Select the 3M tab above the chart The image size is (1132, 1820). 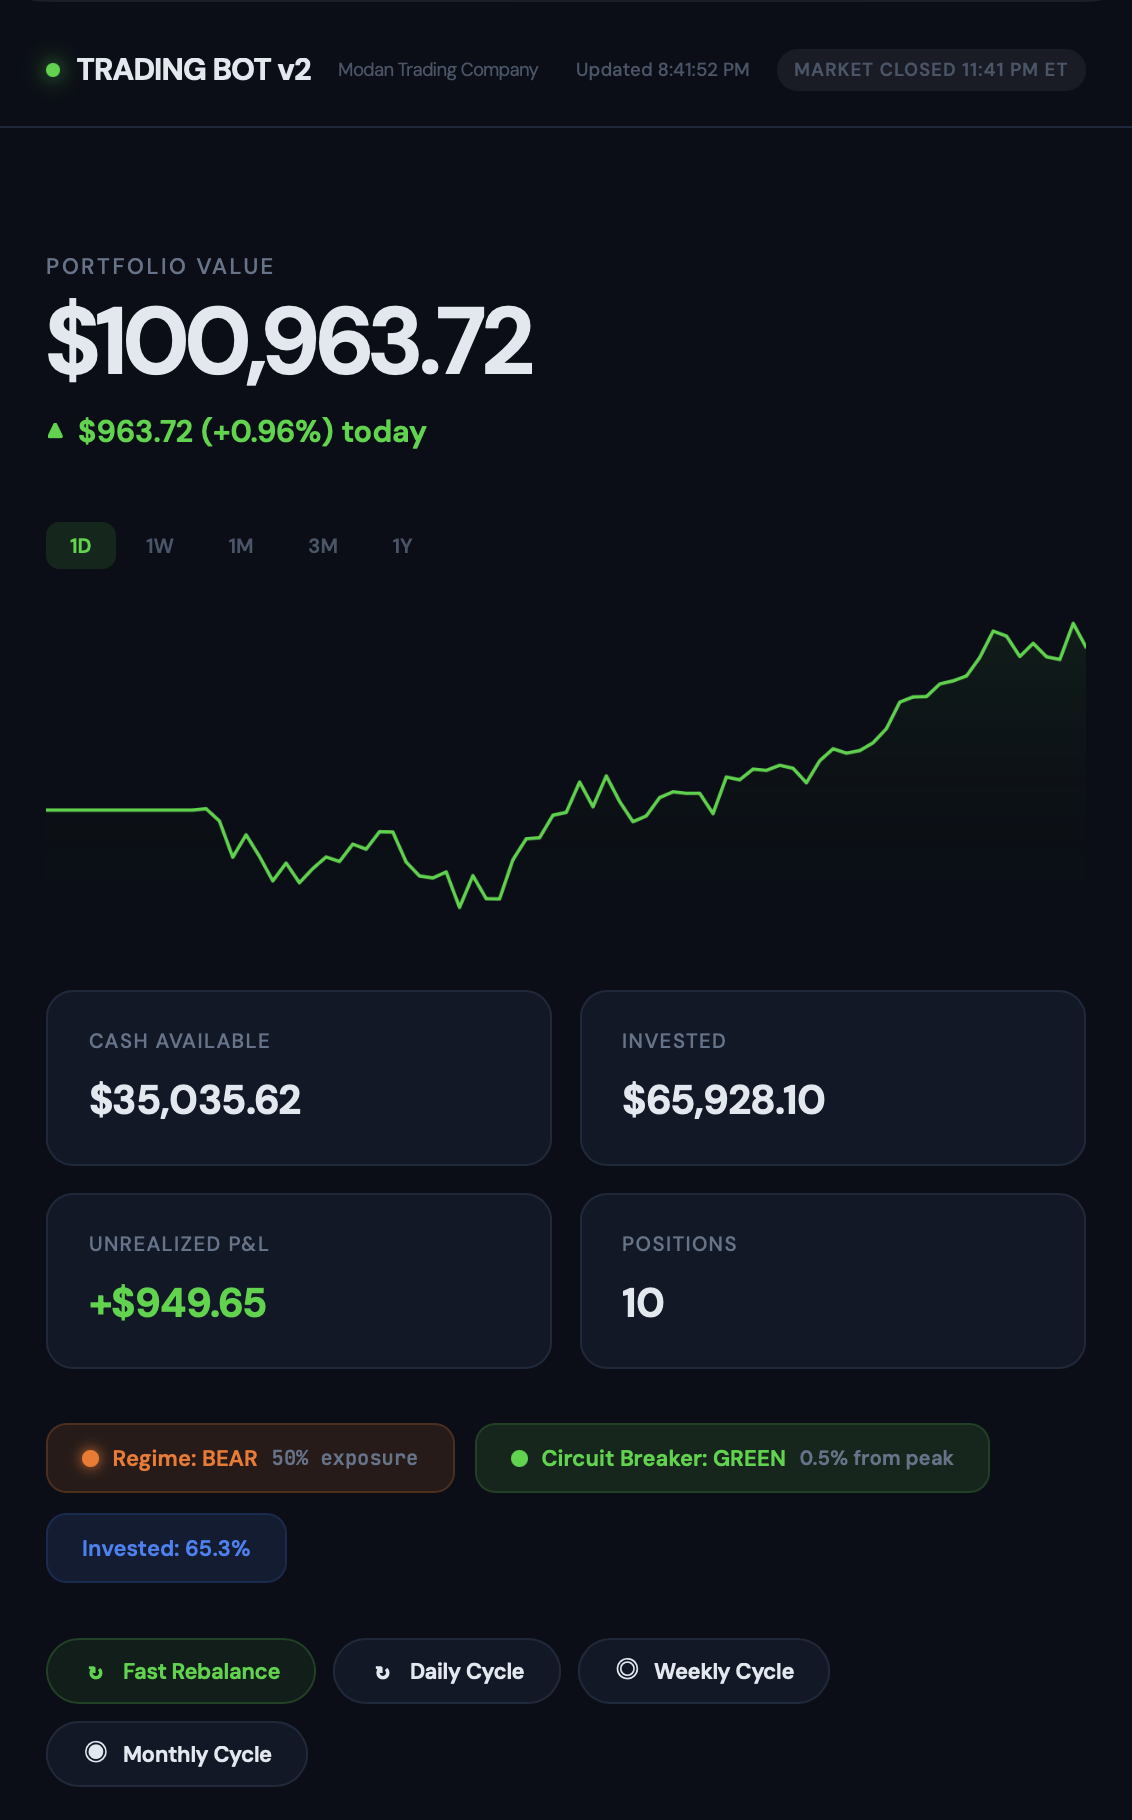pos(322,545)
